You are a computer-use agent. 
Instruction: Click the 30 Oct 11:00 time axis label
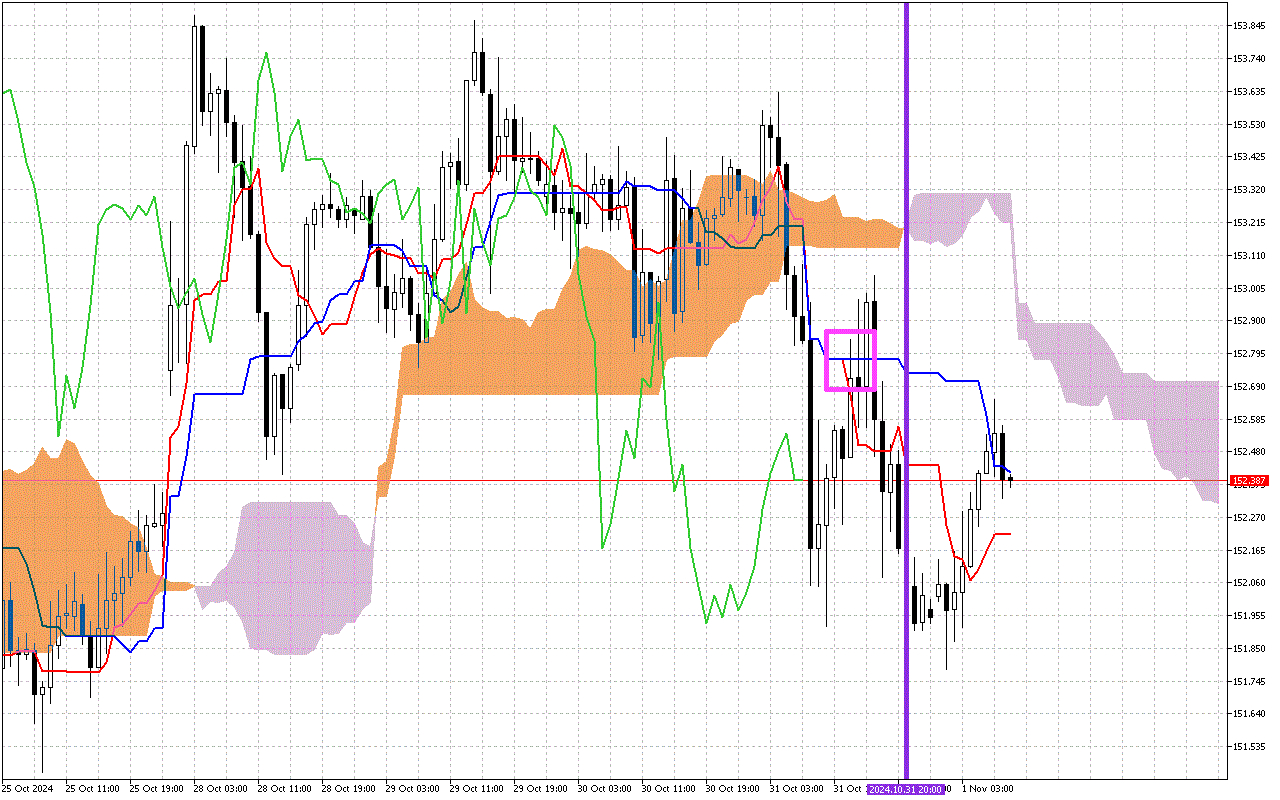click(668, 789)
